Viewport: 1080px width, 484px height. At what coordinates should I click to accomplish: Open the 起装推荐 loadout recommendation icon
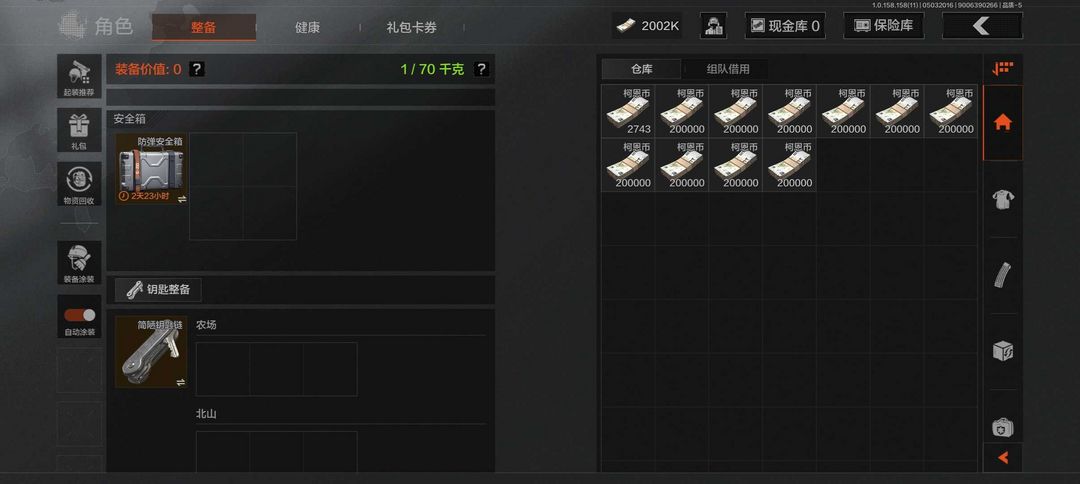coord(79,76)
